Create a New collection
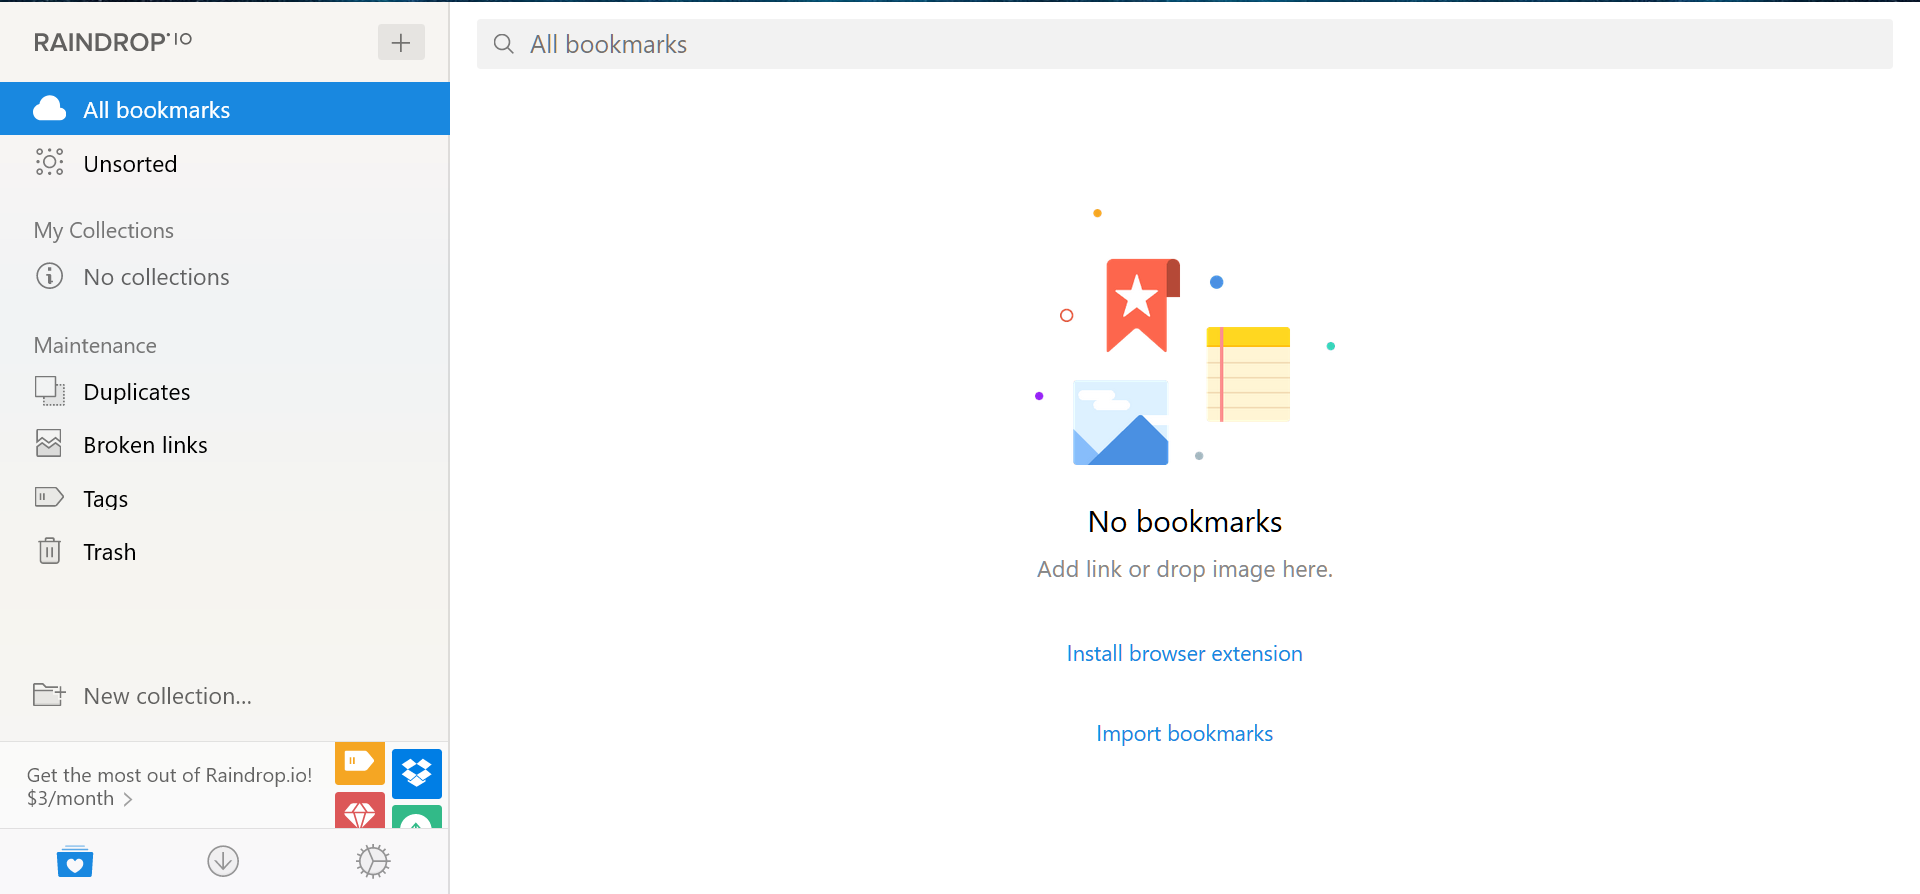 (x=225, y=695)
